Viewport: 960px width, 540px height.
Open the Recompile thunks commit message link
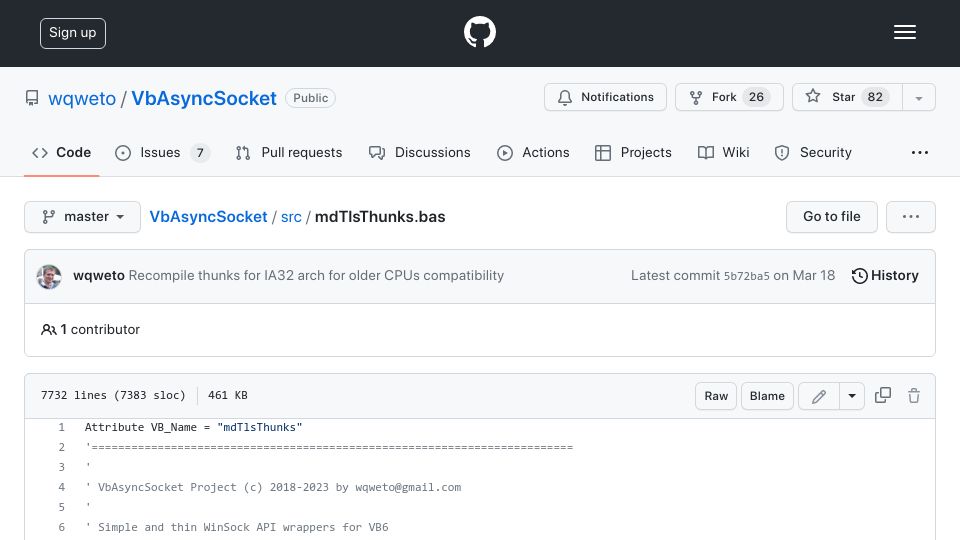coord(316,276)
